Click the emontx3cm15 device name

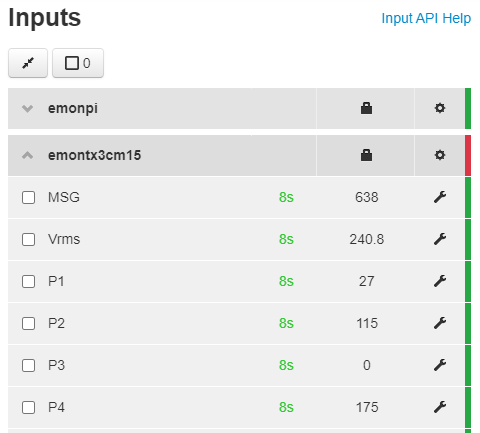tap(95, 155)
